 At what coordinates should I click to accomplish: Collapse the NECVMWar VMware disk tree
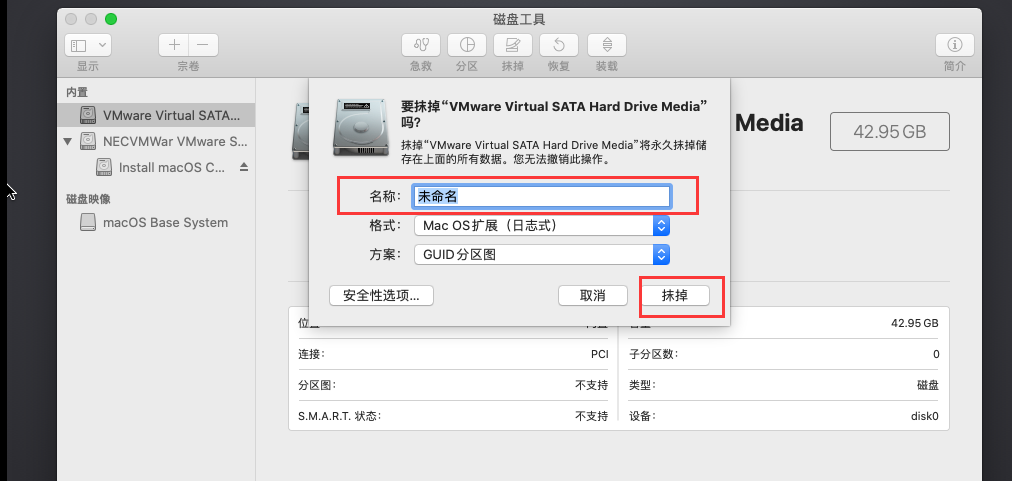68,141
